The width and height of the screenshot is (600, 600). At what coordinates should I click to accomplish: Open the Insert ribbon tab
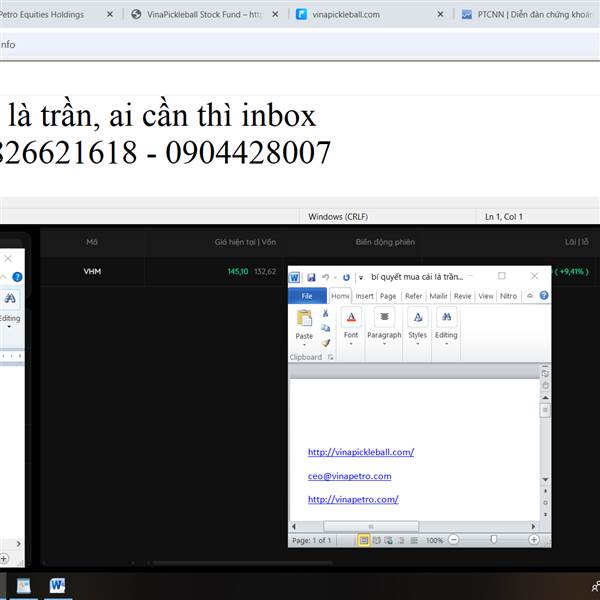364,296
